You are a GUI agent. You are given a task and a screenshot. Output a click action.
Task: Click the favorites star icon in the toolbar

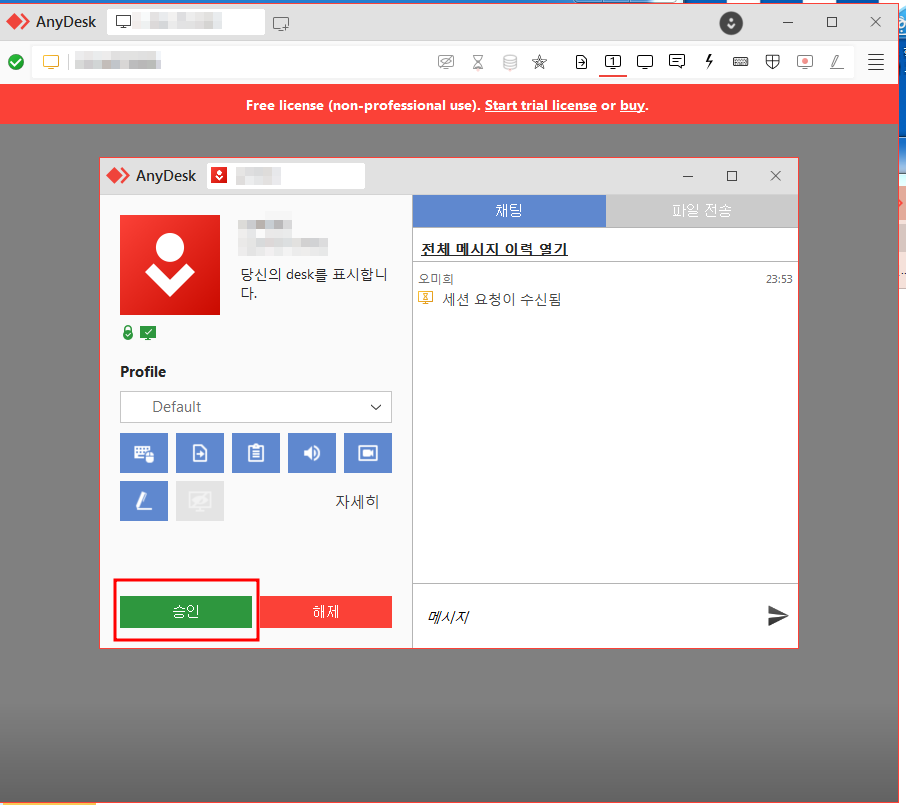tap(540, 61)
